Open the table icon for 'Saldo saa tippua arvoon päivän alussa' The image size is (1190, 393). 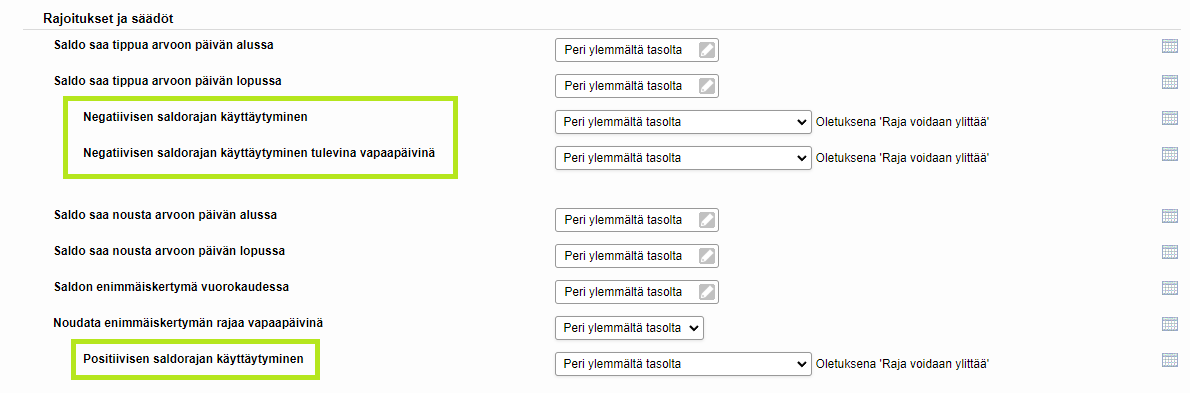(1170, 46)
